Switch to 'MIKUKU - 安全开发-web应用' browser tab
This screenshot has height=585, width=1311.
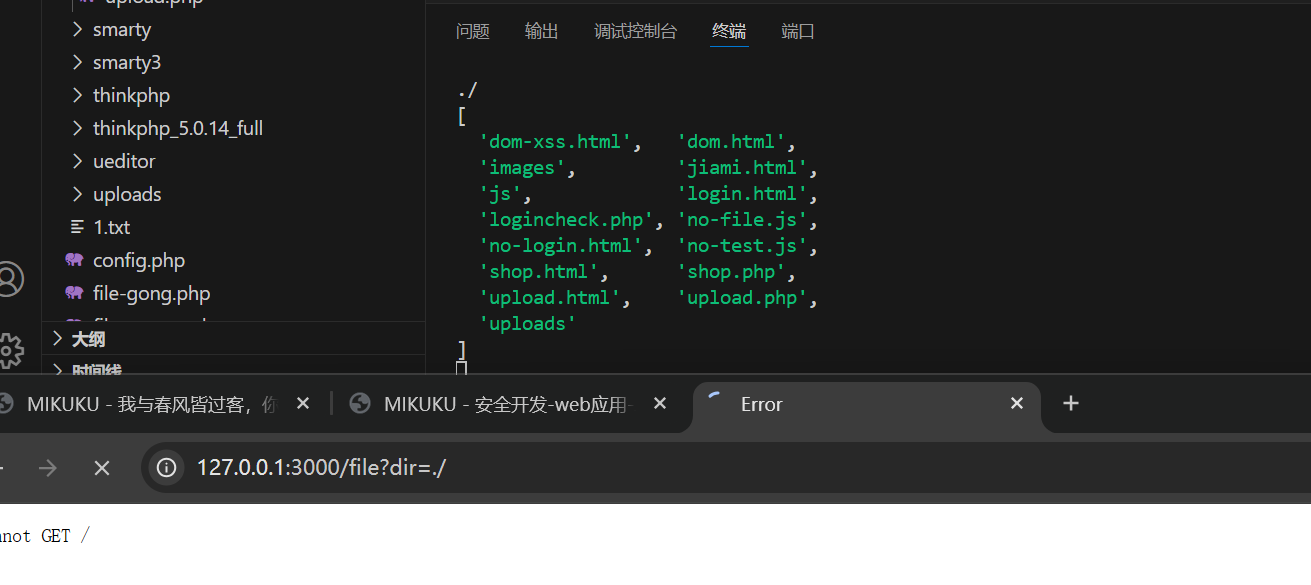click(x=508, y=404)
